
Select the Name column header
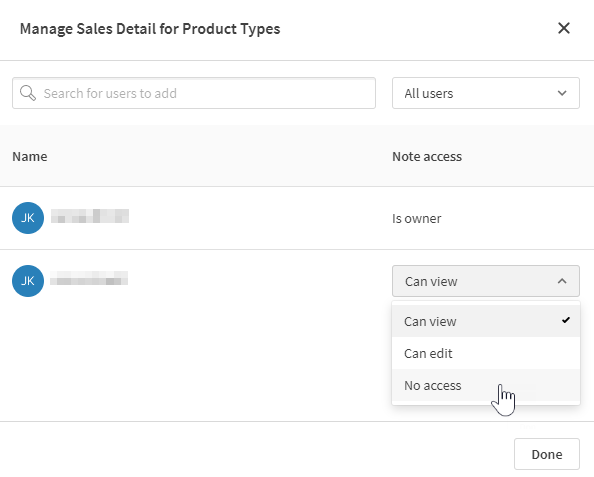point(30,156)
